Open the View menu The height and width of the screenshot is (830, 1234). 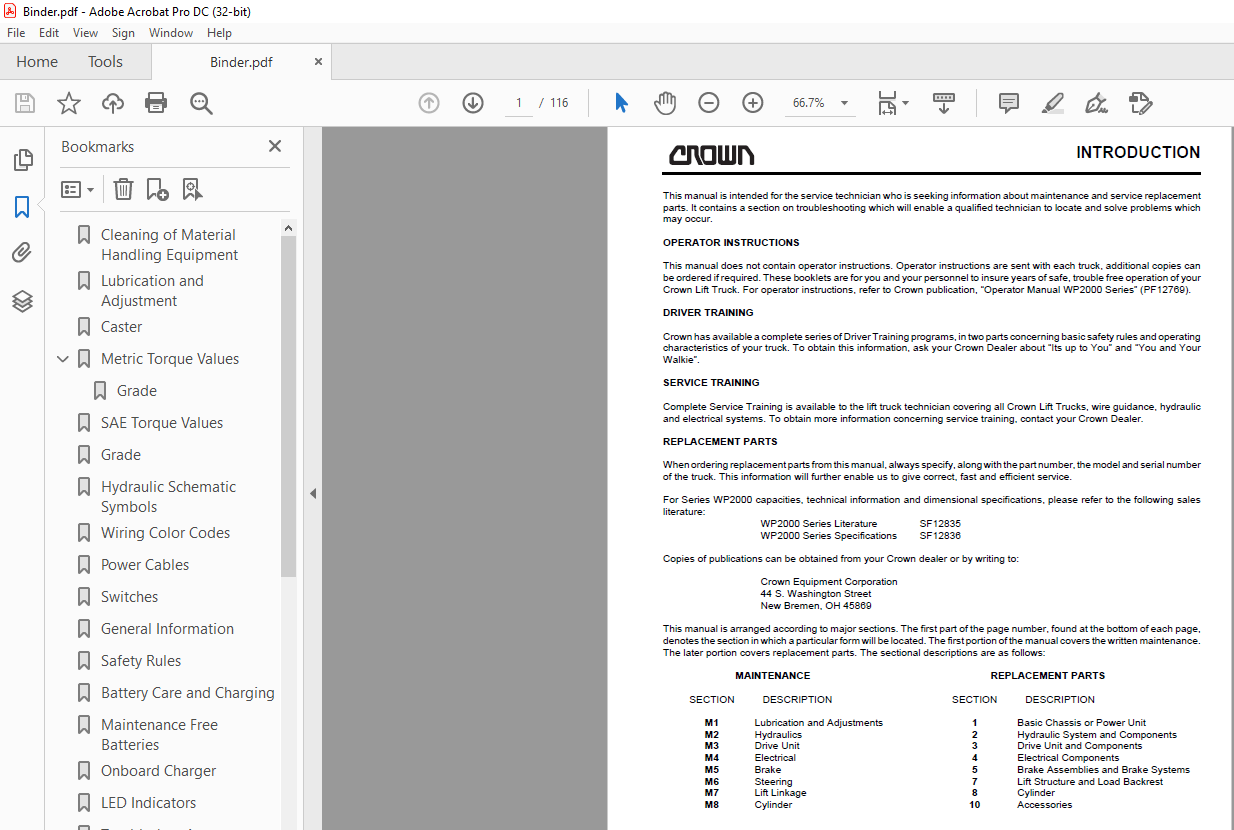coord(85,33)
